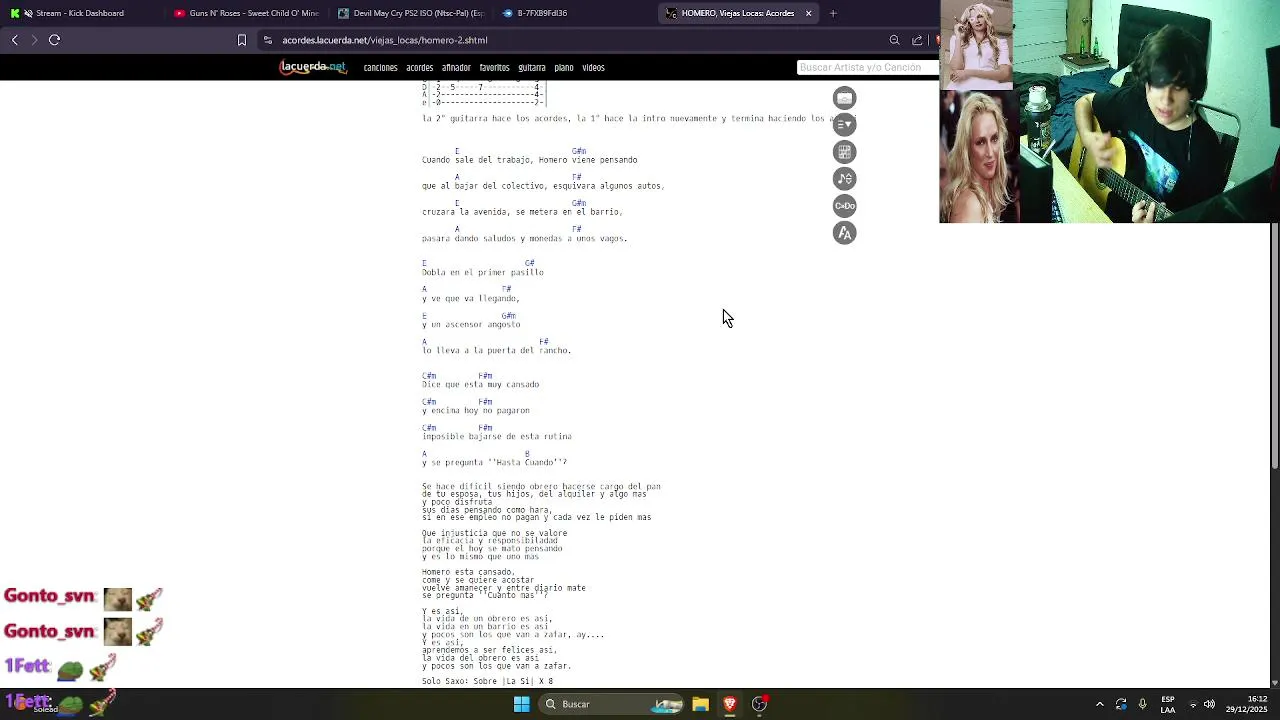
Task: Click lyric 'y un ascensor angosto'
Action: (471, 324)
